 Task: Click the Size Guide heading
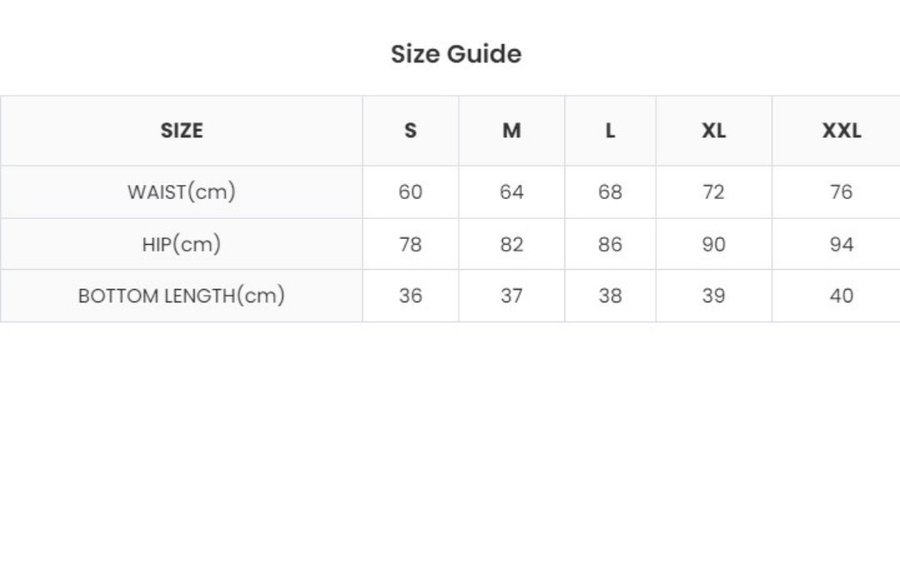pos(455,54)
